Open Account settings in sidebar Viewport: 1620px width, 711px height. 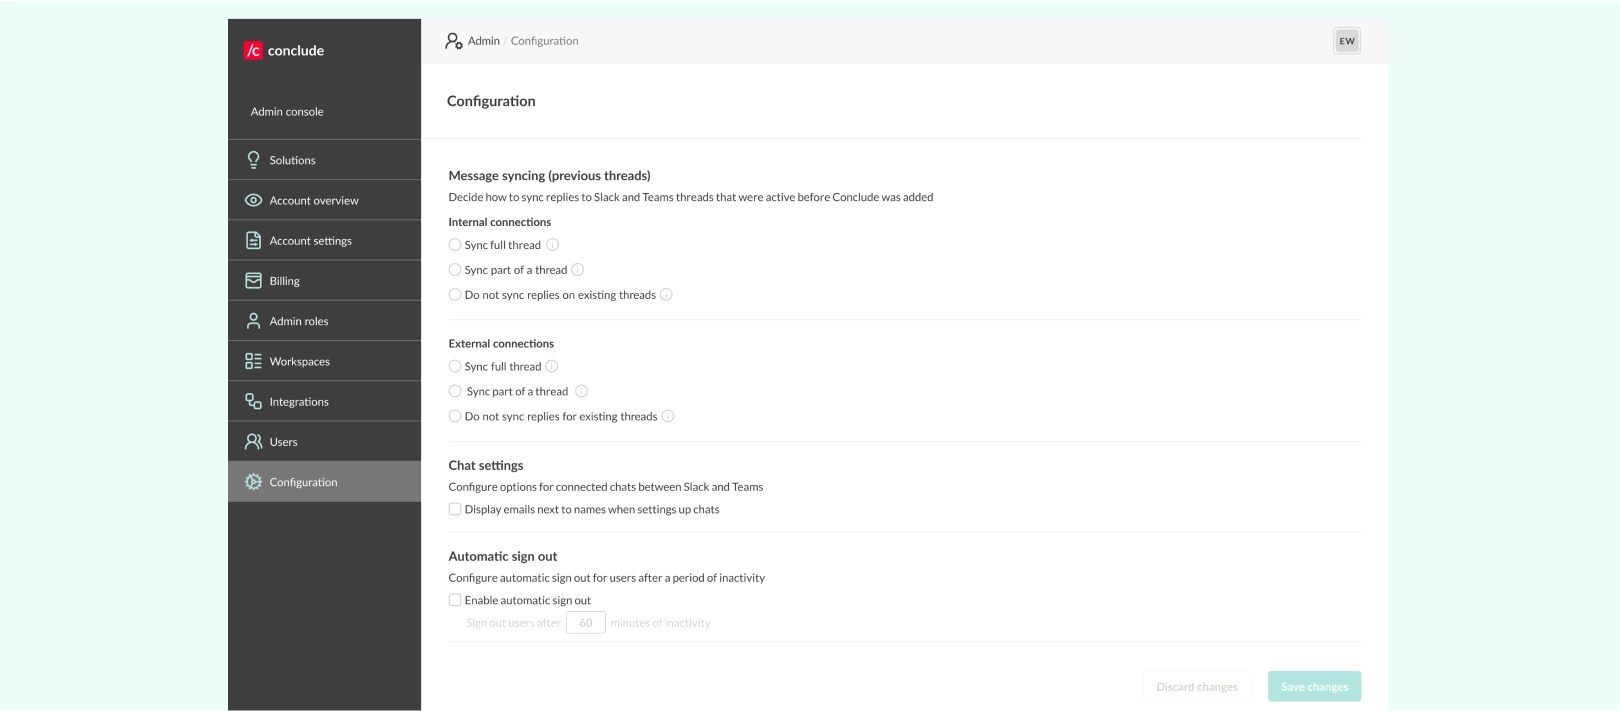pyautogui.click(x=310, y=241)
